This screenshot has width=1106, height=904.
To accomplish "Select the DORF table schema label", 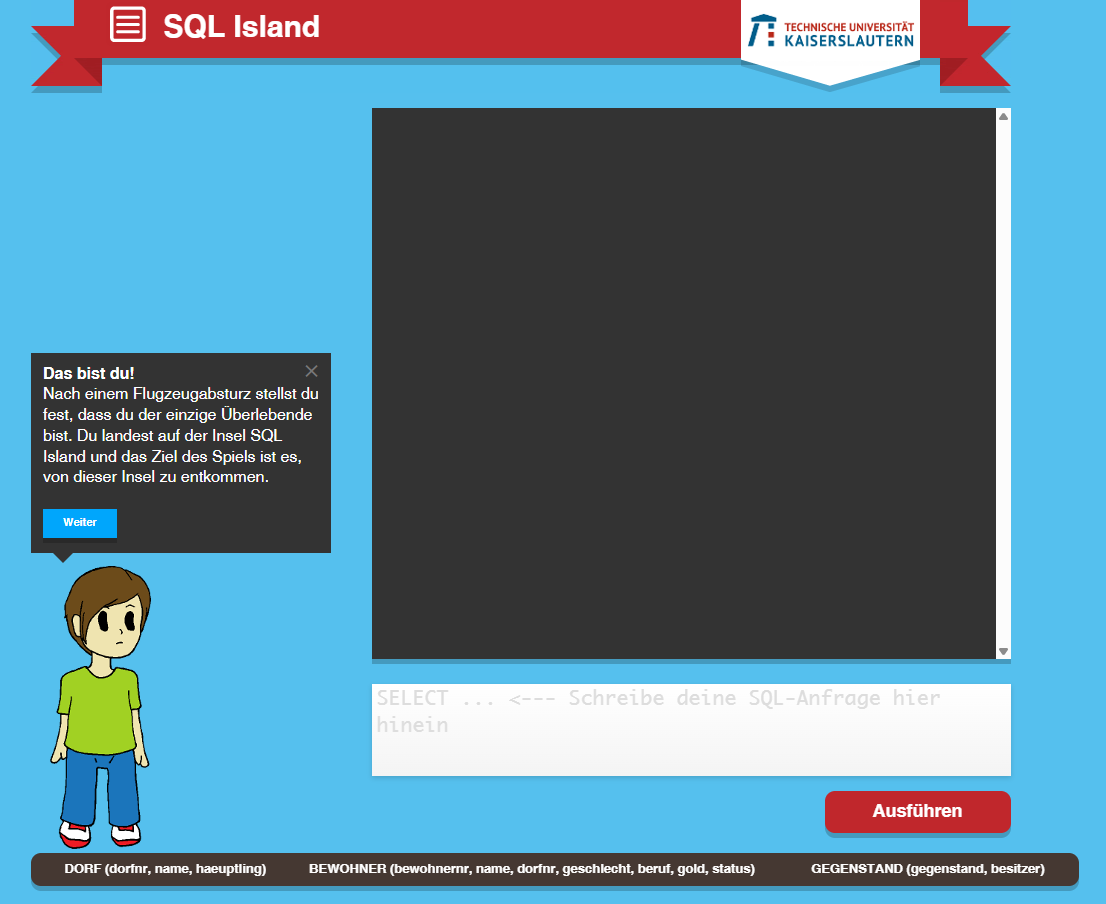I will click(x=165, y=869).
